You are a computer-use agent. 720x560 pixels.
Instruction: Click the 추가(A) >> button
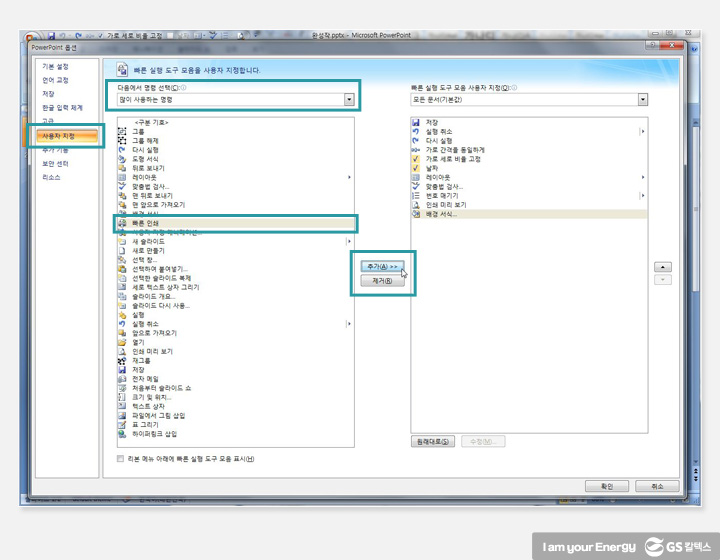pos(381,267)
